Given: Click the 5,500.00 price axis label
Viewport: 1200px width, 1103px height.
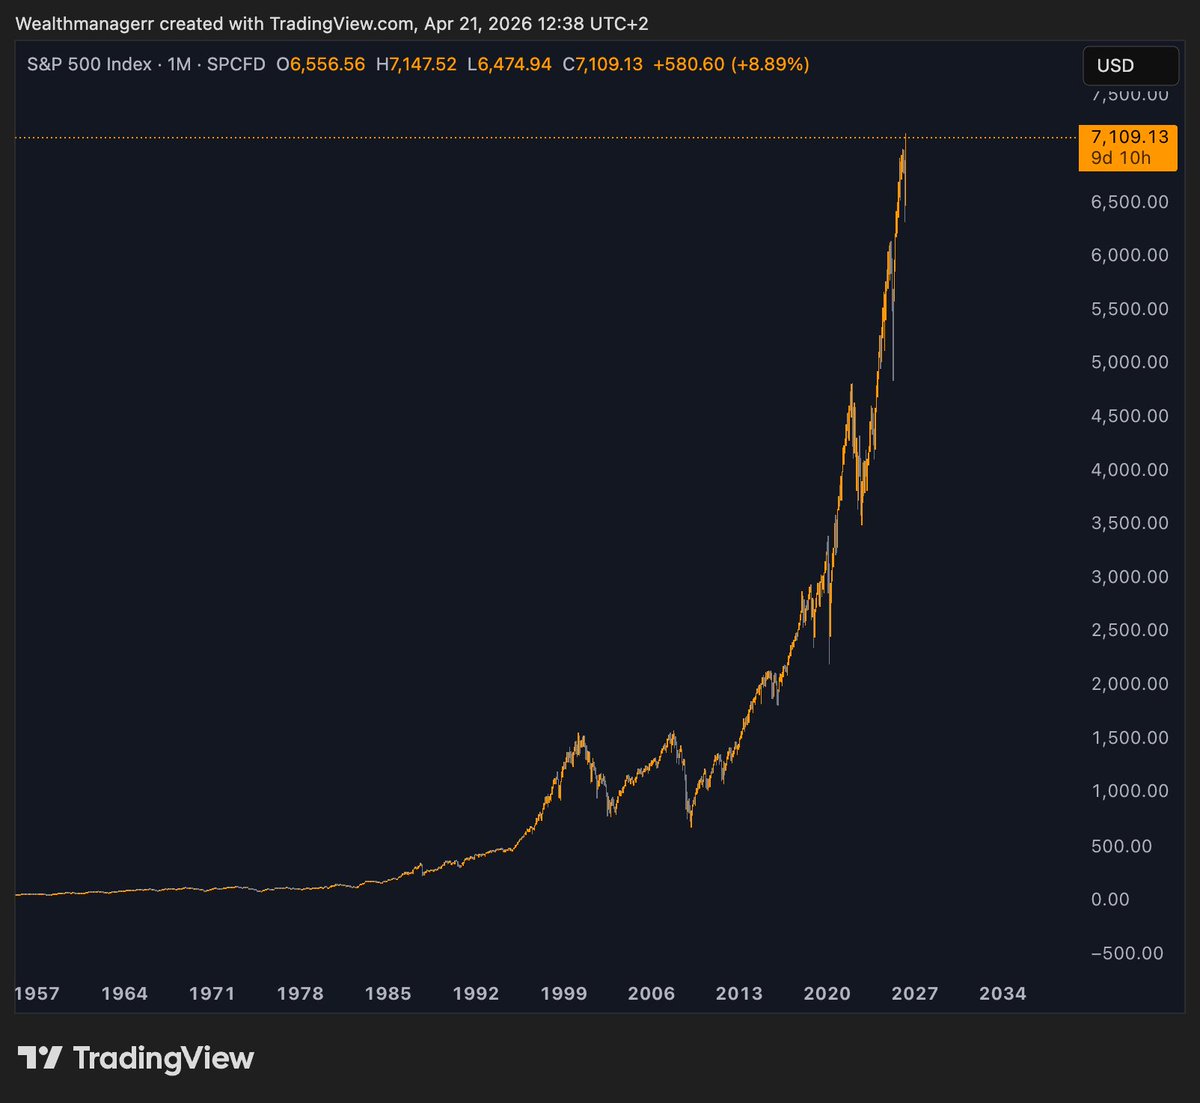Looking at the screenshot, I should 1129,309.
